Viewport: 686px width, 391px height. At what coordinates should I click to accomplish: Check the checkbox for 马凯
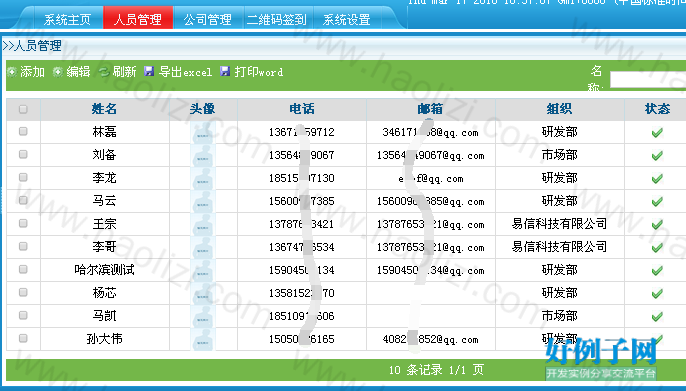(23, 315)
